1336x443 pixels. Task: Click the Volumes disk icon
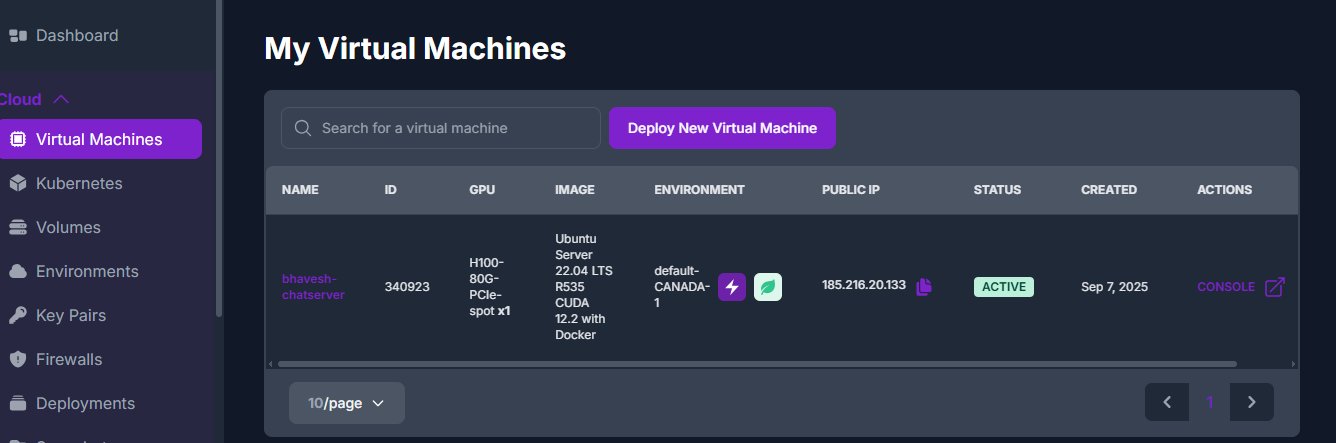(18, 227)
